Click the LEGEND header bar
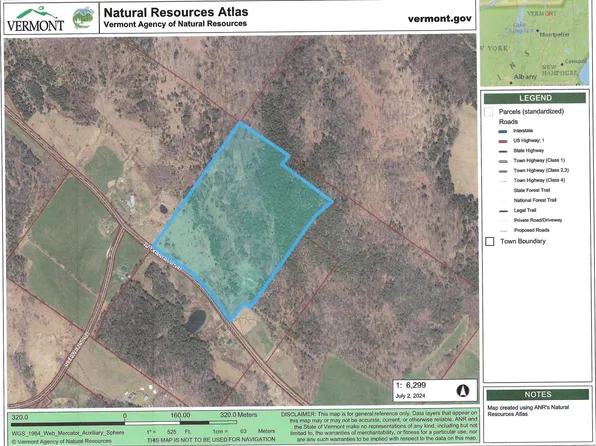 535,98
